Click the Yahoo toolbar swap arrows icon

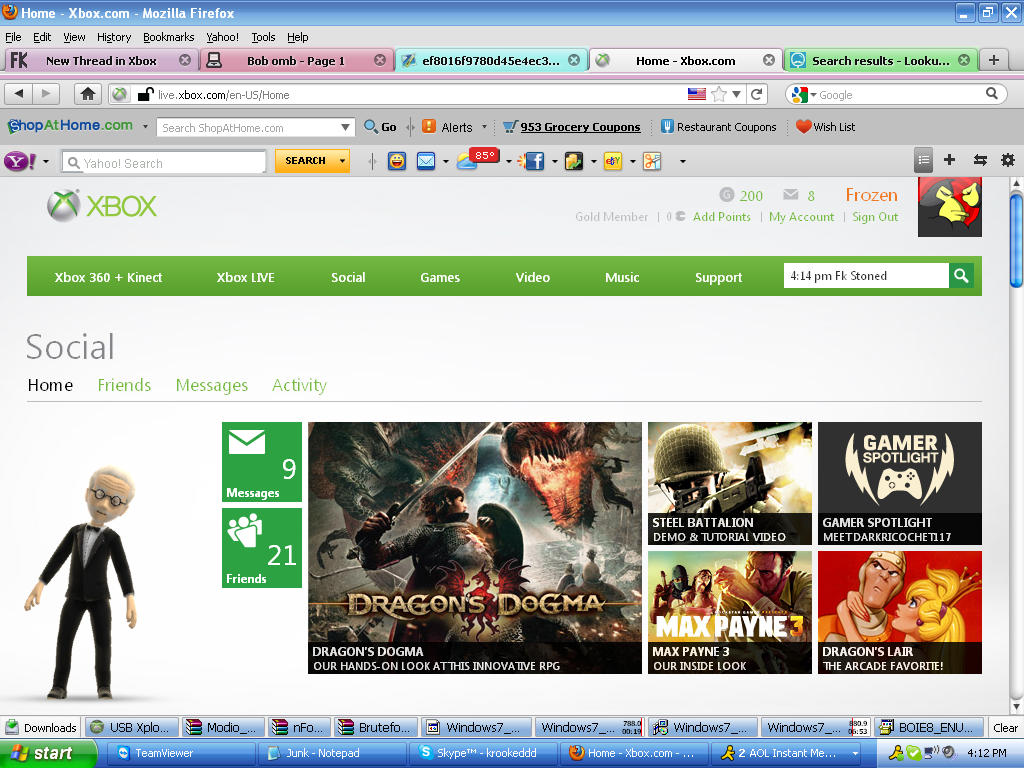click(980, 160)
